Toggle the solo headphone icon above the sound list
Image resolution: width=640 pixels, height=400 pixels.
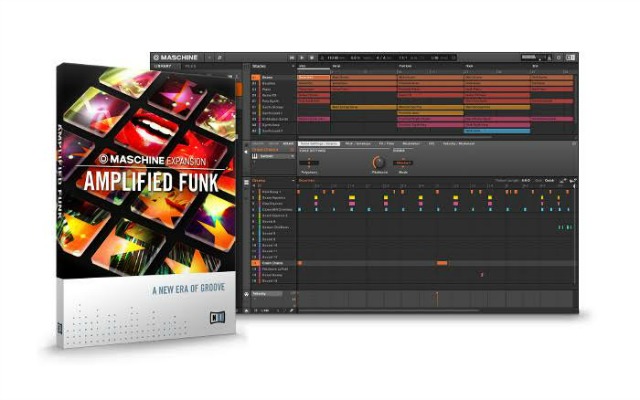[259, 186]
